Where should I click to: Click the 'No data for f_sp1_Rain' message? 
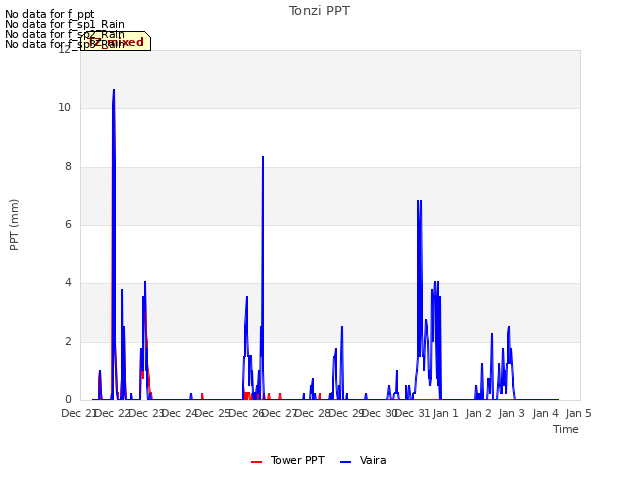65,24
